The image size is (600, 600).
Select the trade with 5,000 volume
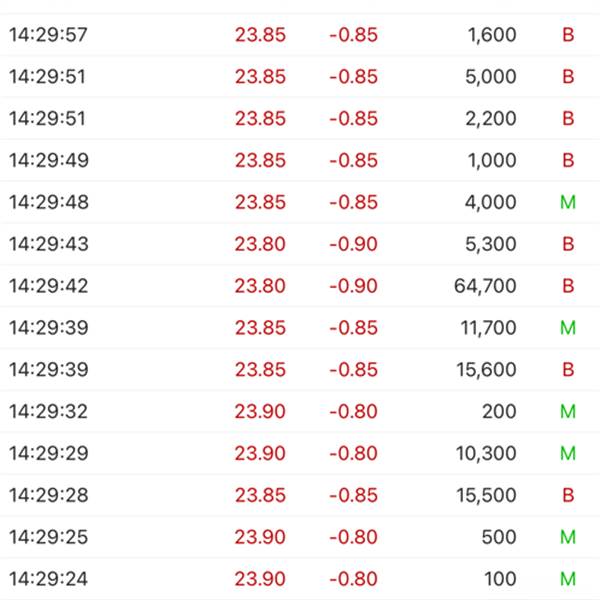(x=491, y=77)
